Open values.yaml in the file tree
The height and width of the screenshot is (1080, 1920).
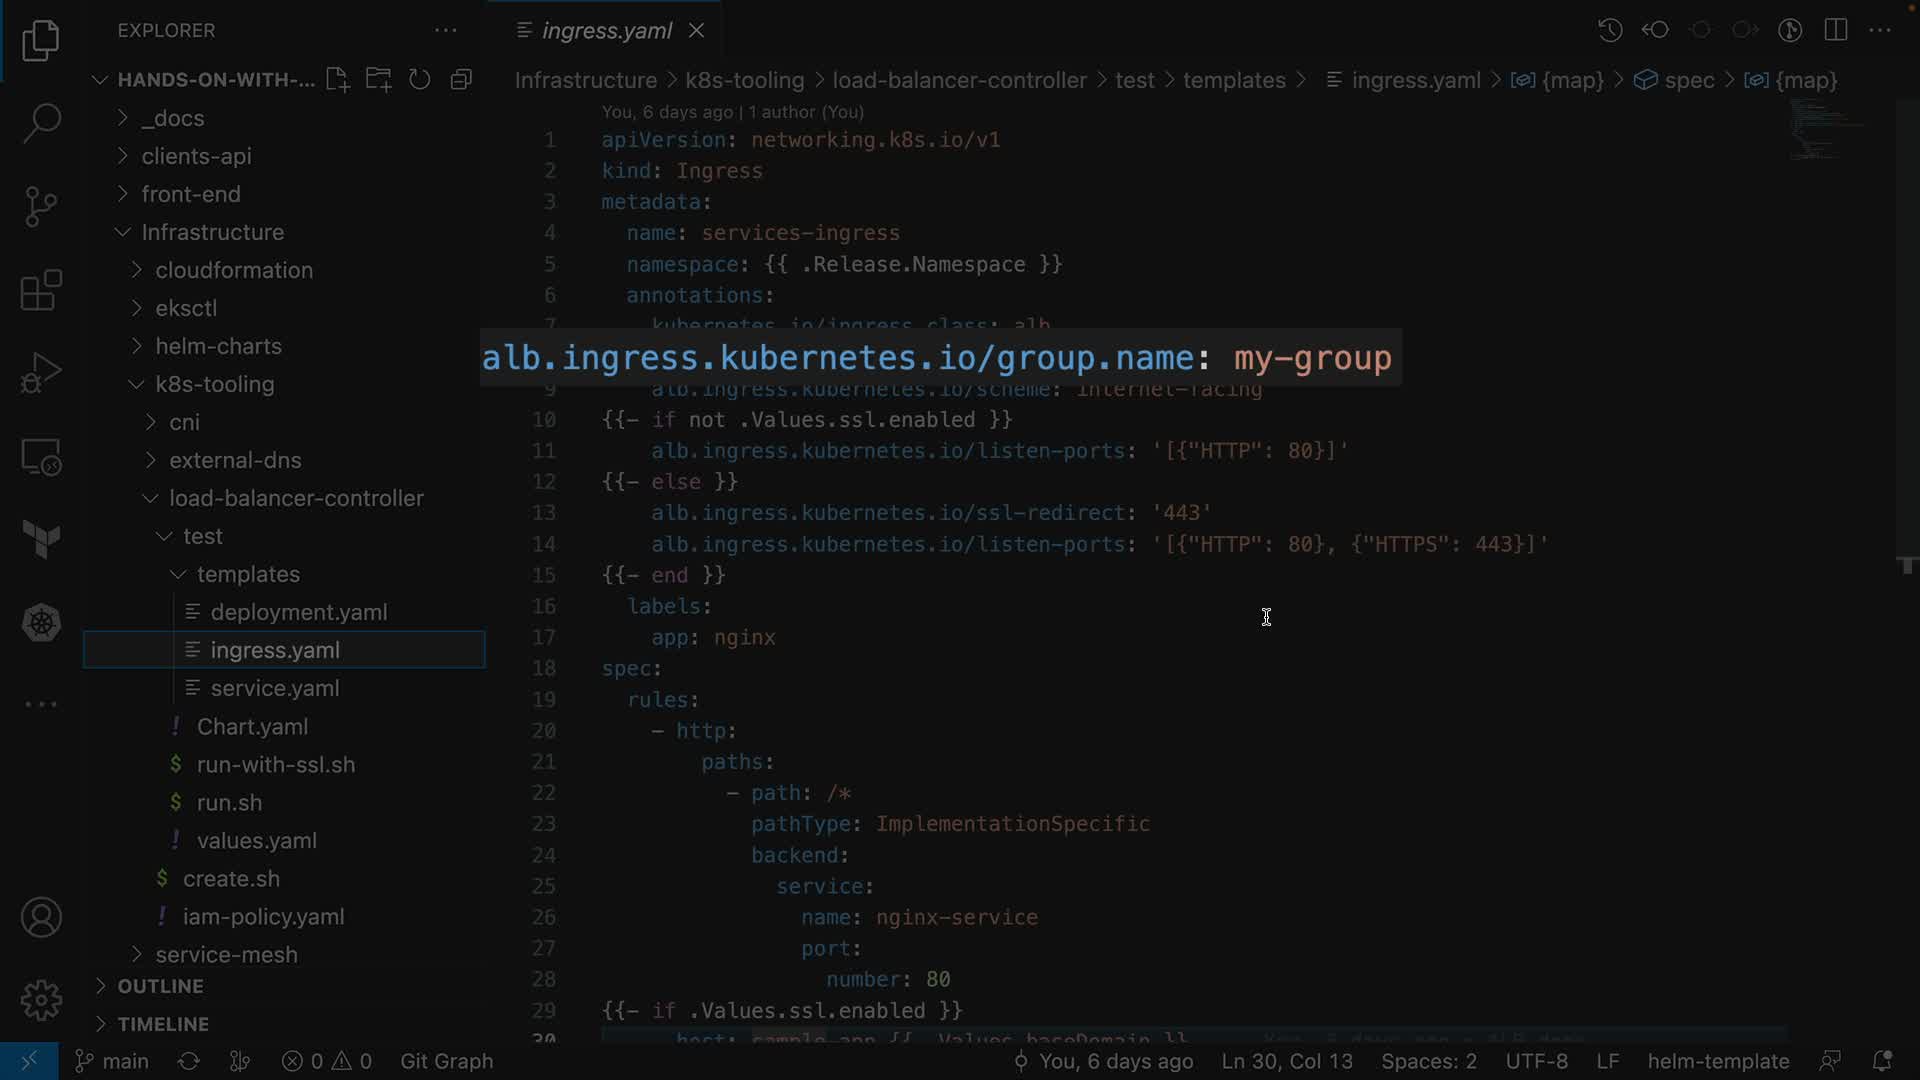[256, 841]
